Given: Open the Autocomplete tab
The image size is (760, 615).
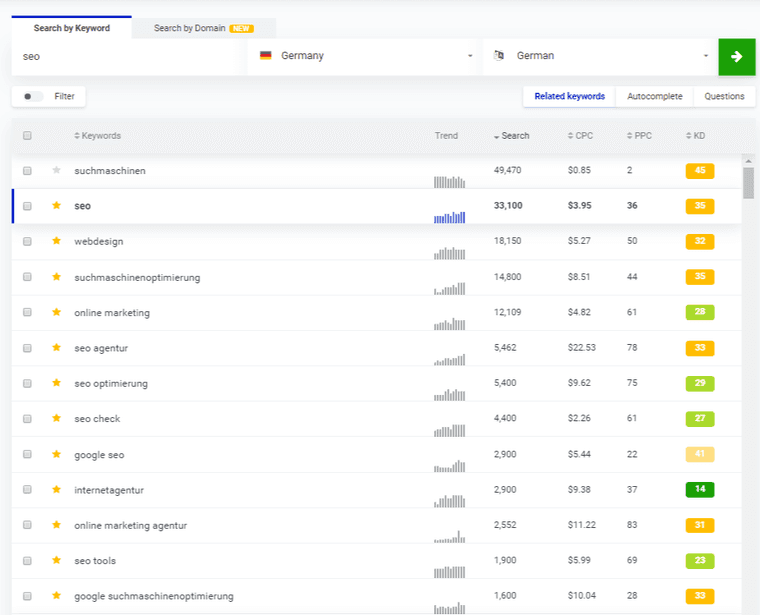Looking at the screenshot, I should coord(655,96).
